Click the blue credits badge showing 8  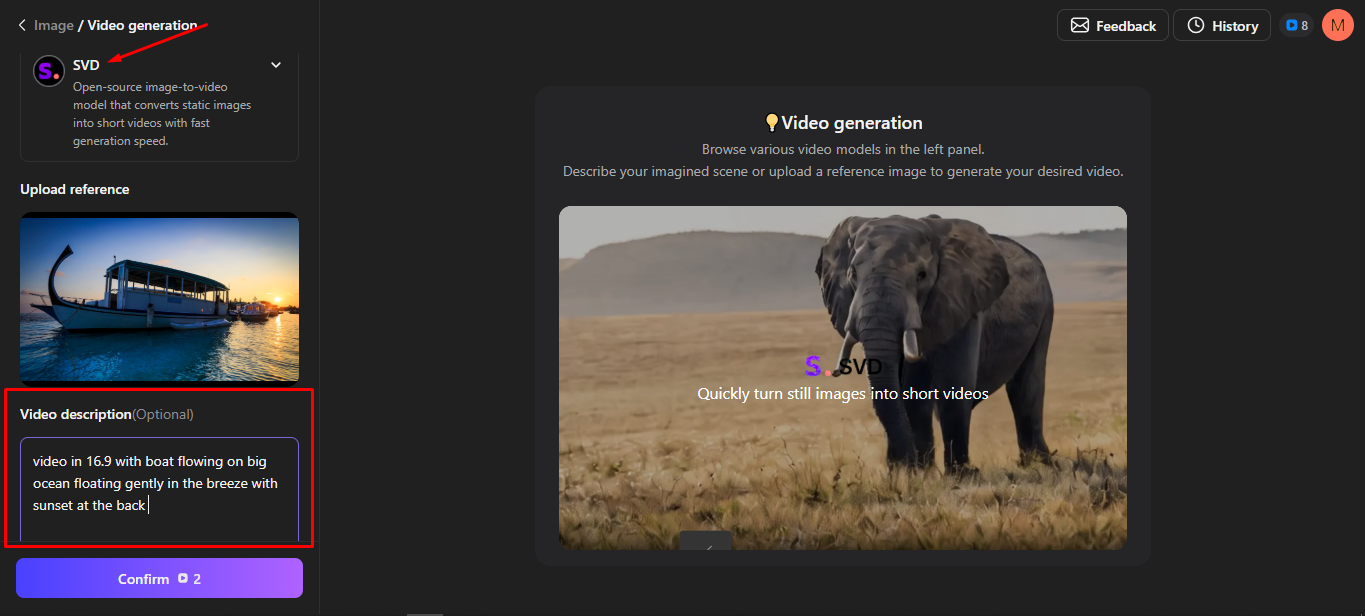1296,24
